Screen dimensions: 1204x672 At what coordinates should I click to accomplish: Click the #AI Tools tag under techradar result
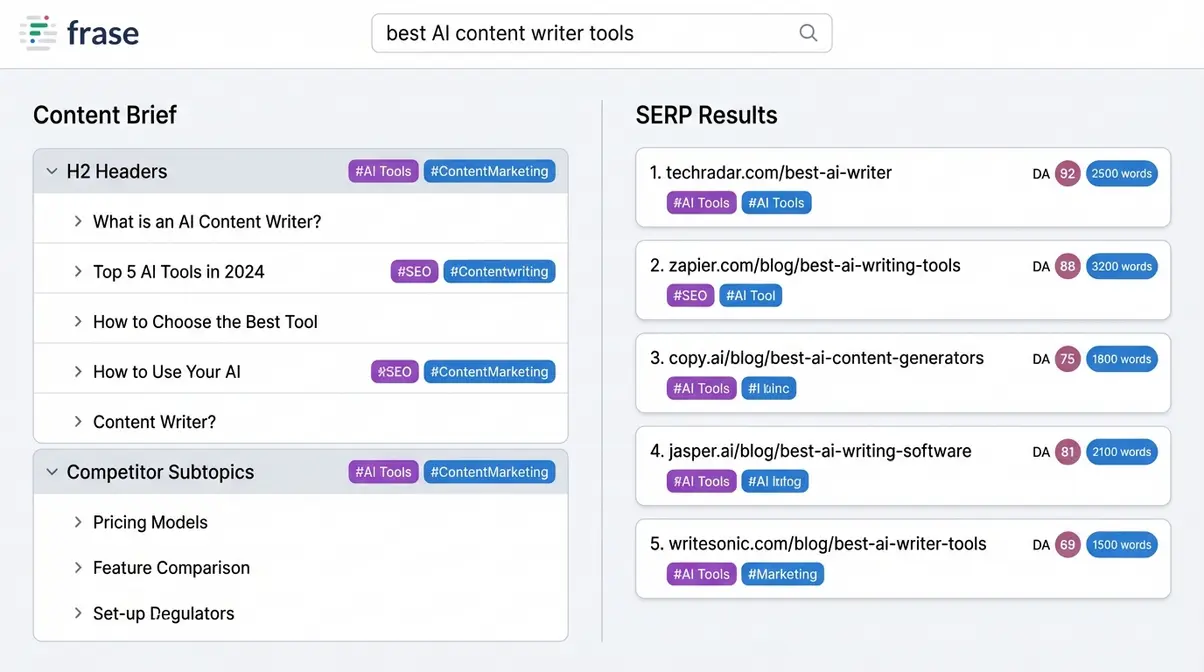[x=701, y=202]
